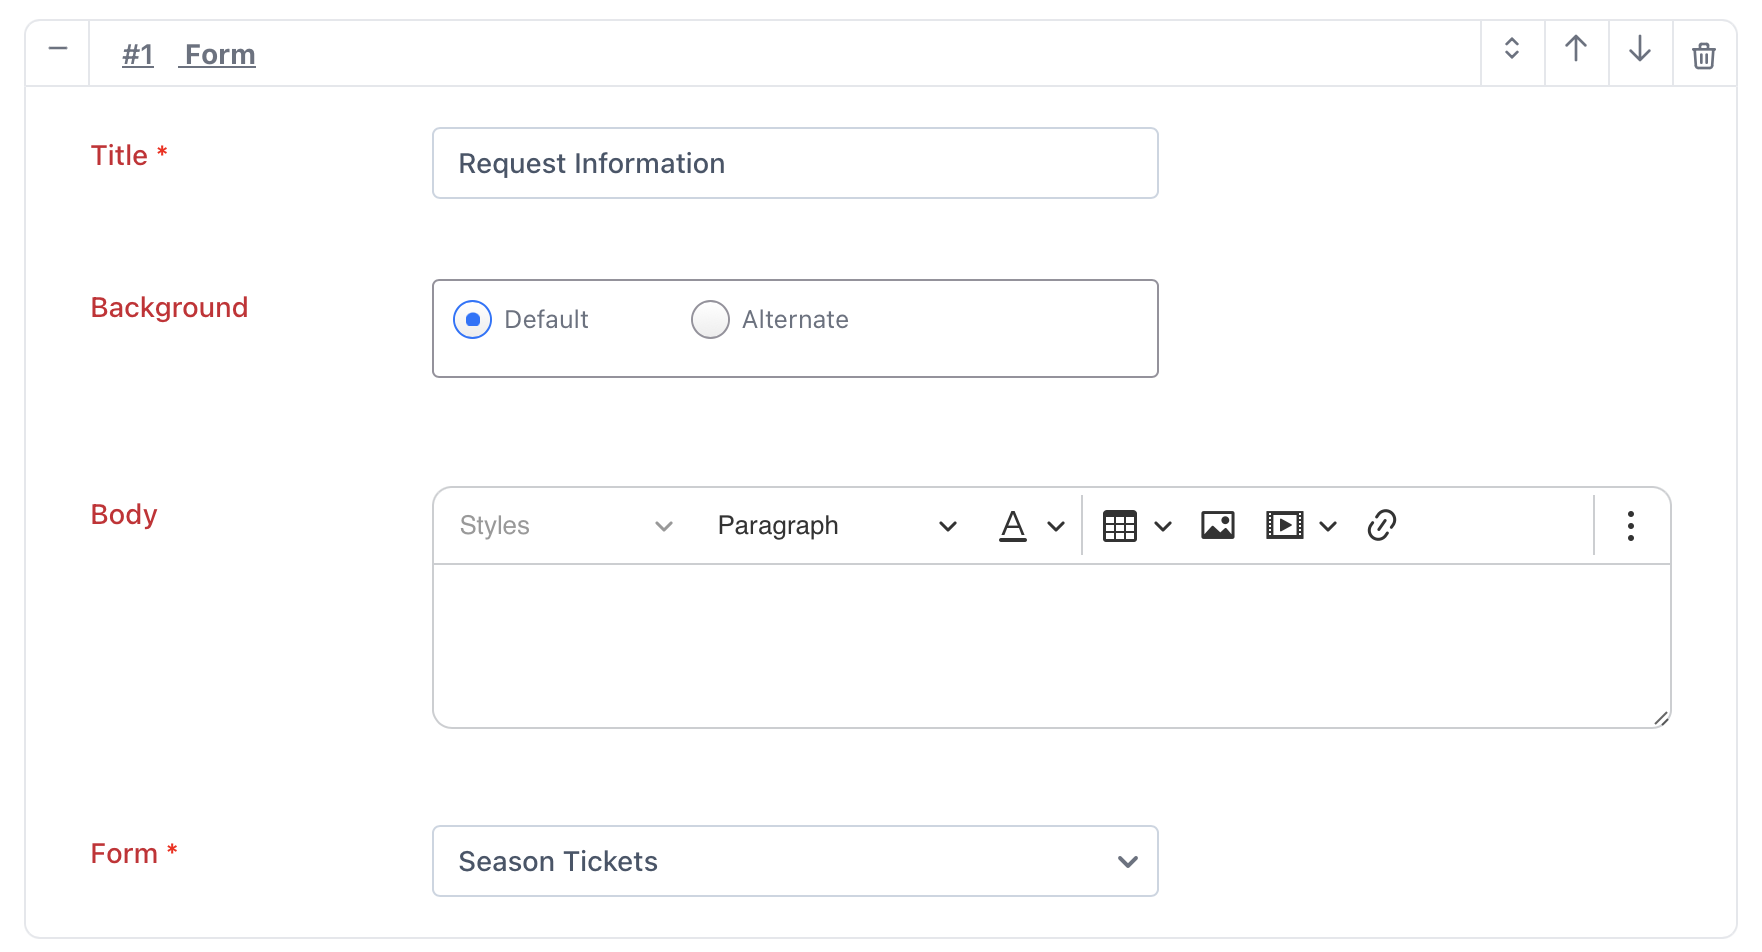Click the trash delete icon

[1704, 55]
